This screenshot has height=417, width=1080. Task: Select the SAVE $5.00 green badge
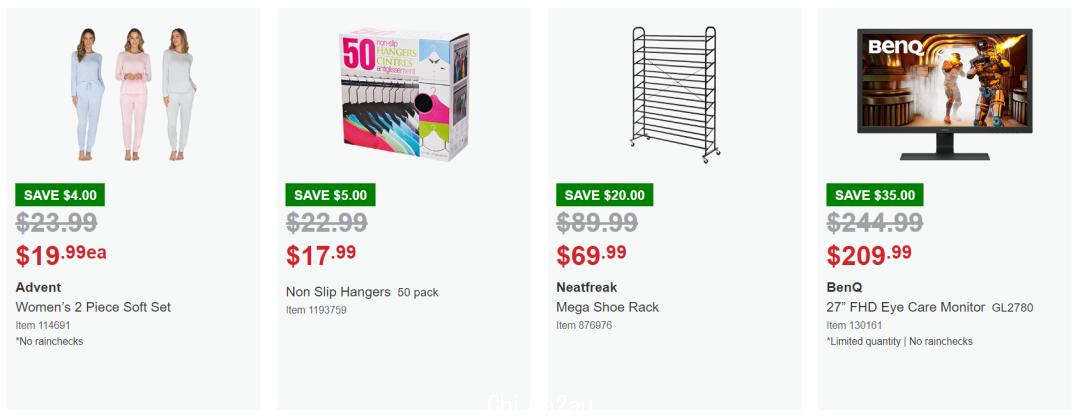coord(331,195)
